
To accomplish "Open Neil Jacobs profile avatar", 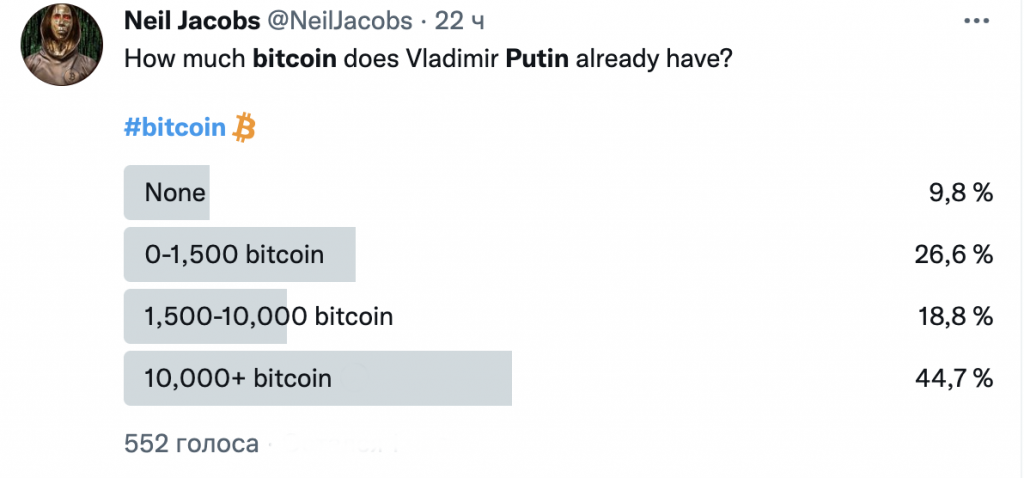I will [62, 44].
